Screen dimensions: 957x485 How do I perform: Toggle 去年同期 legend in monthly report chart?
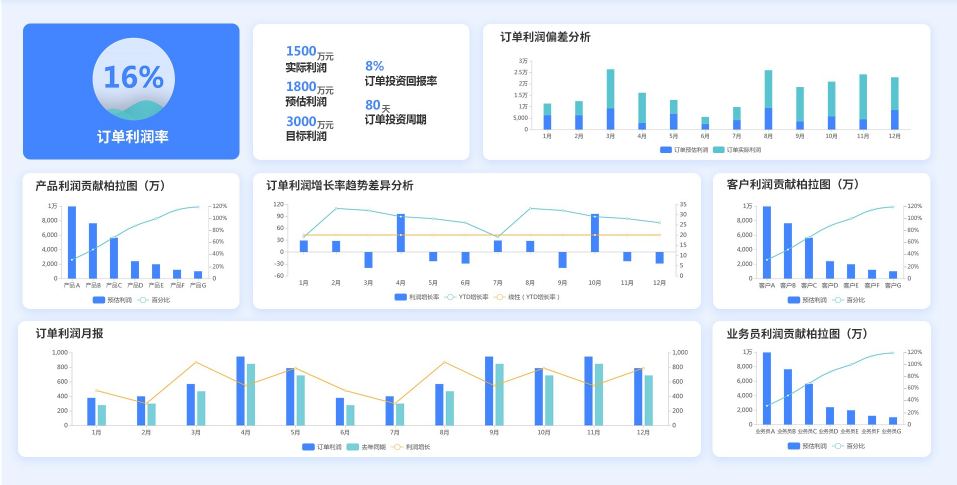pos(360,447)
